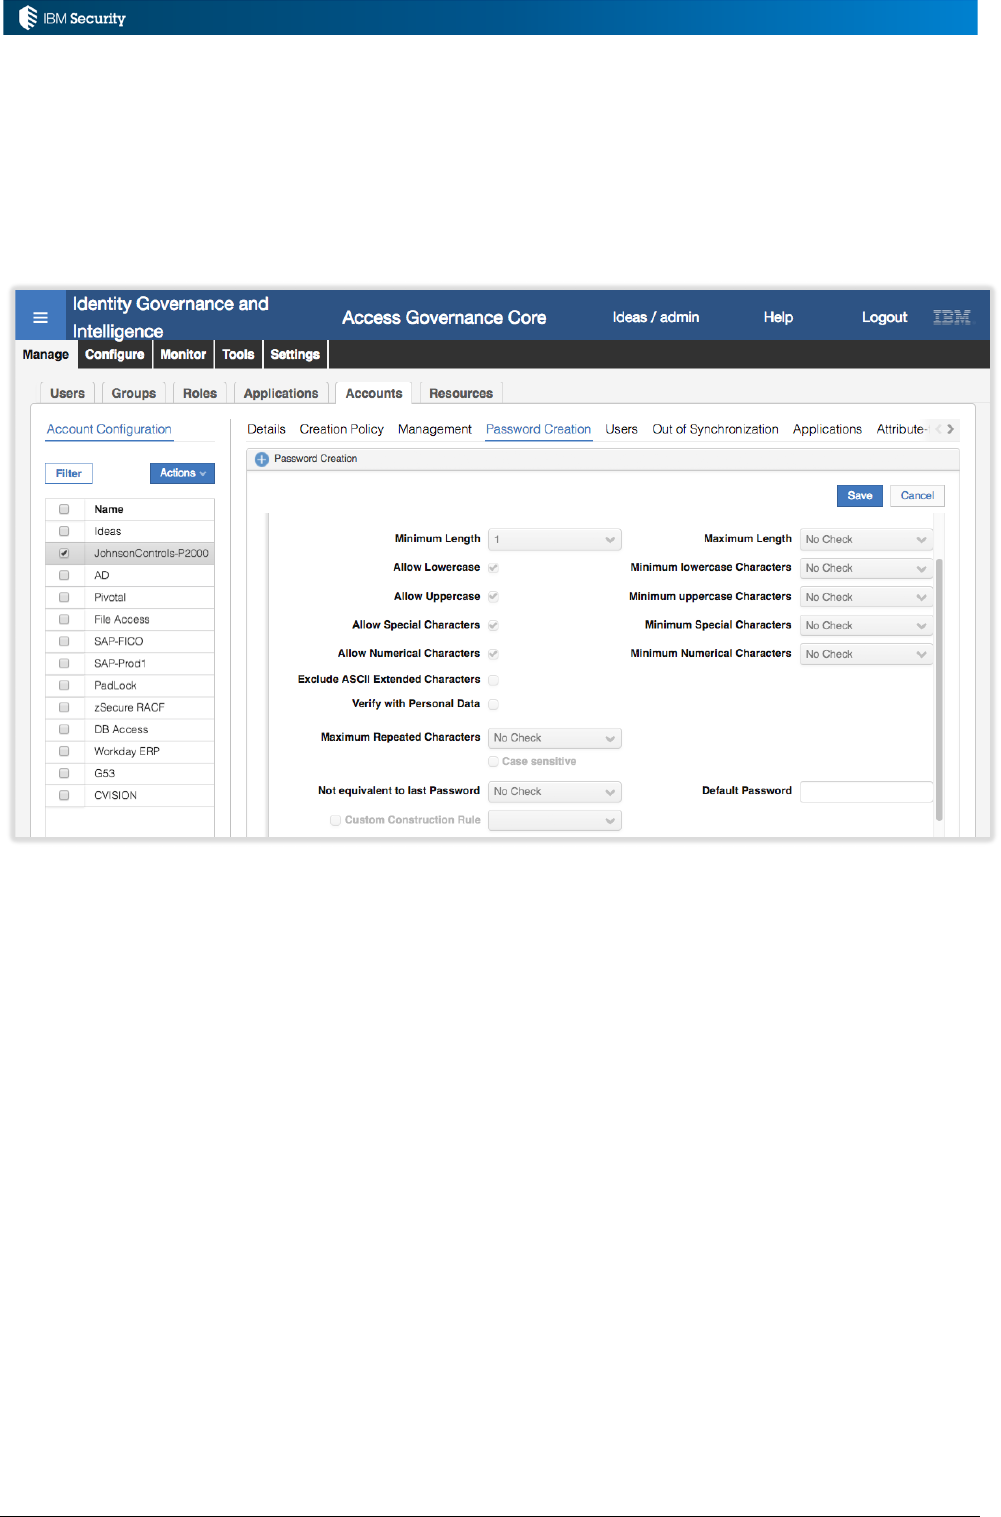Switch to the Users tab
Image resolution: width=1001 pixels, height=1517 pixels.
tap(67, 393)
